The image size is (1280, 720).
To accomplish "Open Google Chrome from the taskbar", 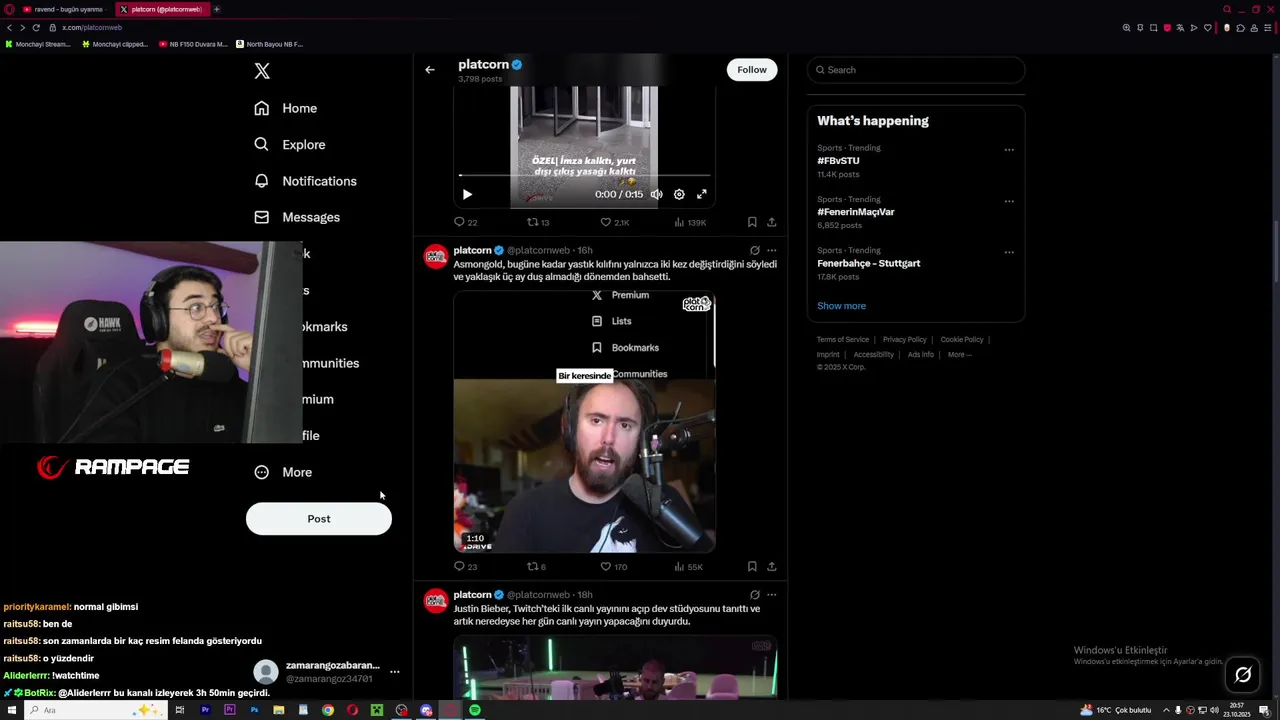I will (x=328, y=710).
